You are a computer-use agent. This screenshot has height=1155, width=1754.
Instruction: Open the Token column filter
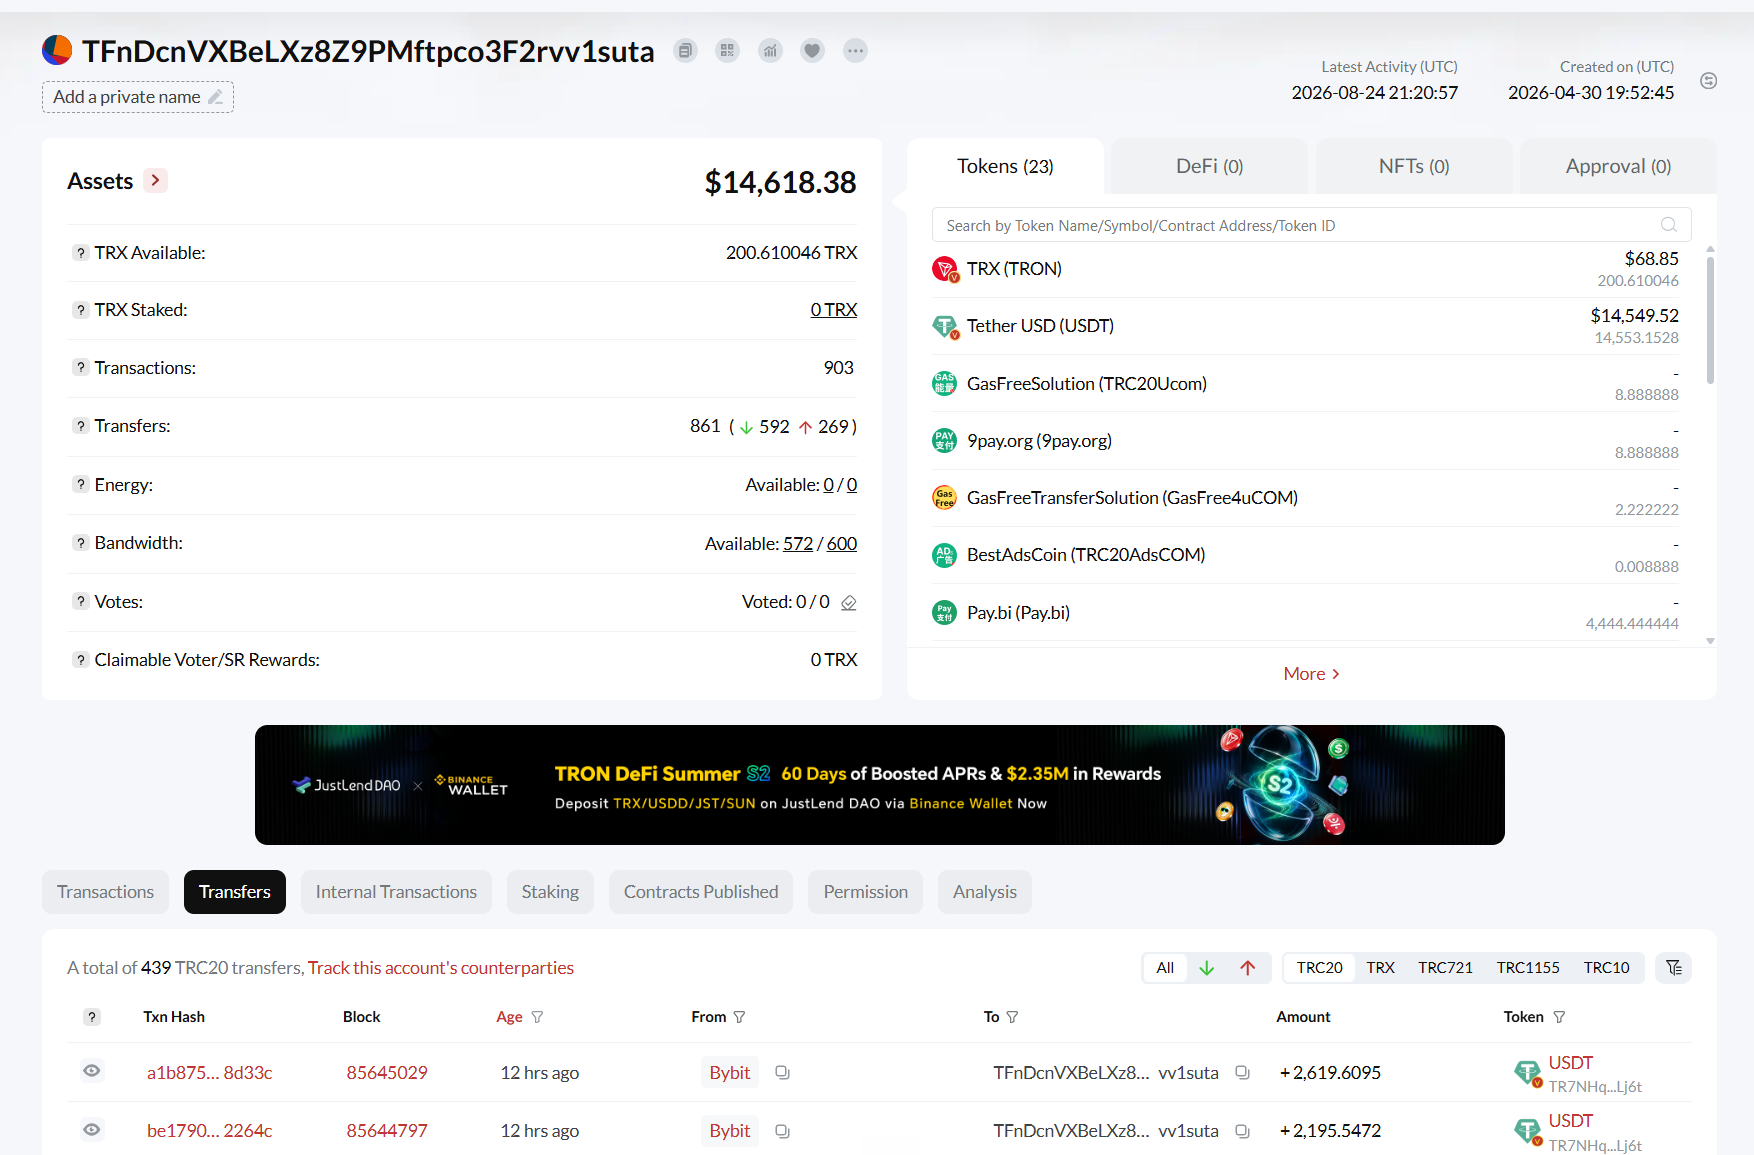(1559, 1017)
